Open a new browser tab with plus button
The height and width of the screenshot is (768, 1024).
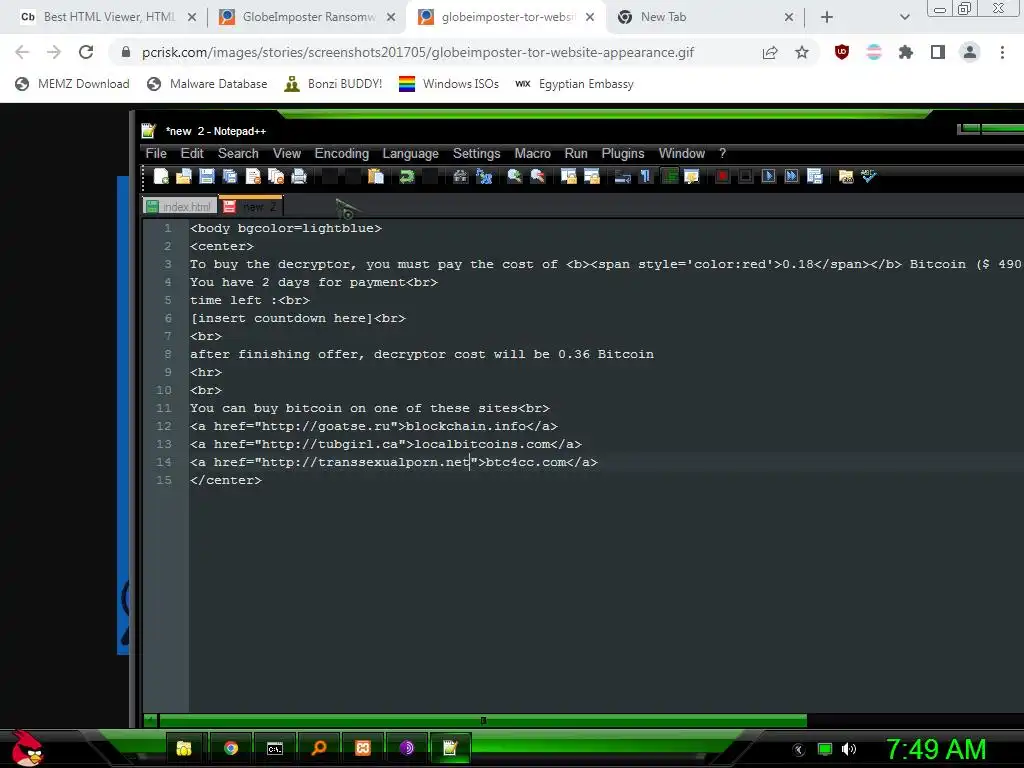tap(827, 18)
